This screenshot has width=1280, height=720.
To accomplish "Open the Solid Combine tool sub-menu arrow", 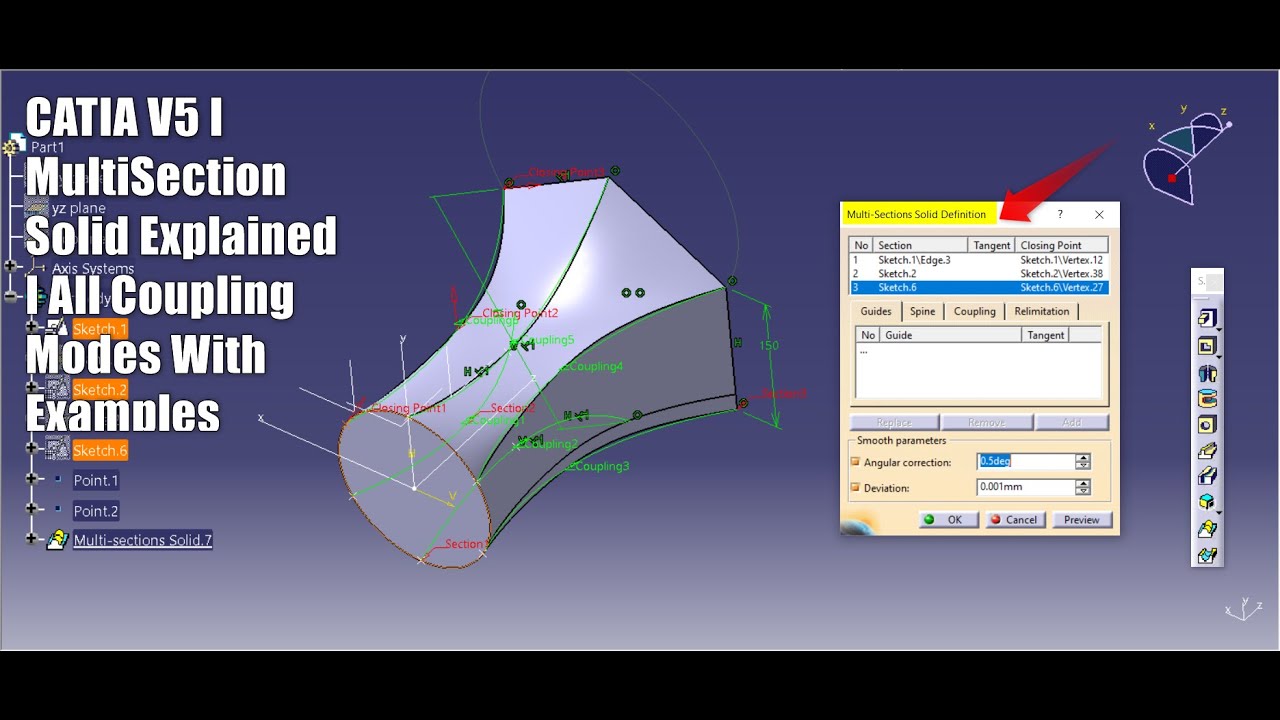I will 1218,512.
